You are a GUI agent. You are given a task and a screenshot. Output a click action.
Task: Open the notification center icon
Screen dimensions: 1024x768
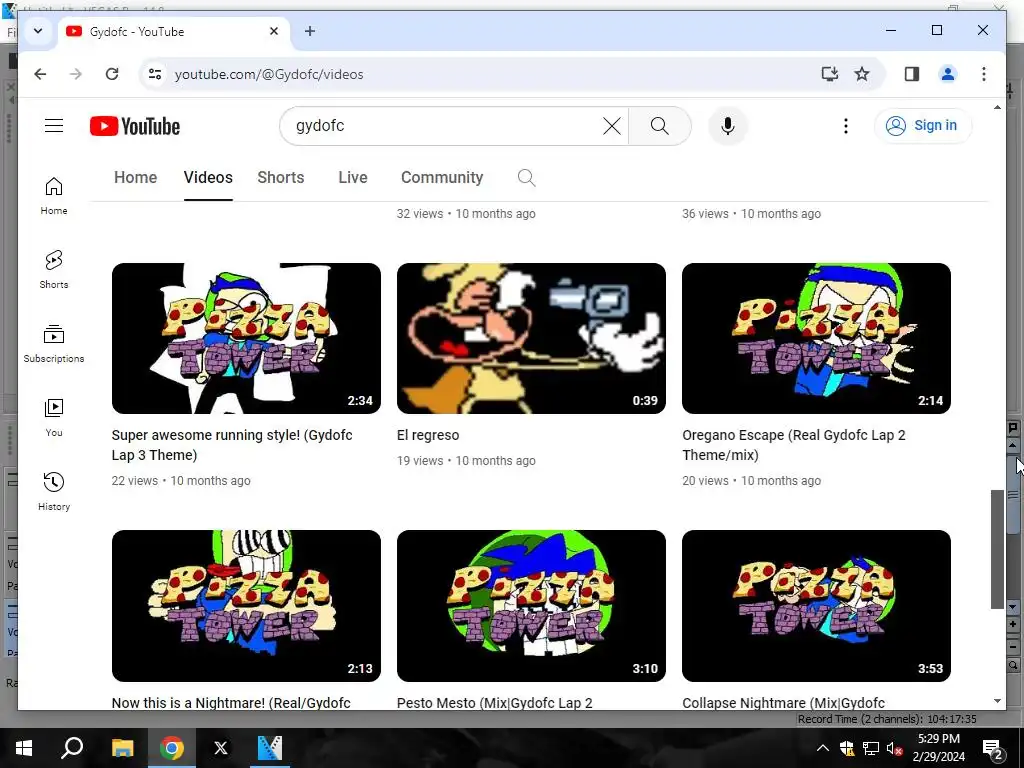click(x=992, y=748)
